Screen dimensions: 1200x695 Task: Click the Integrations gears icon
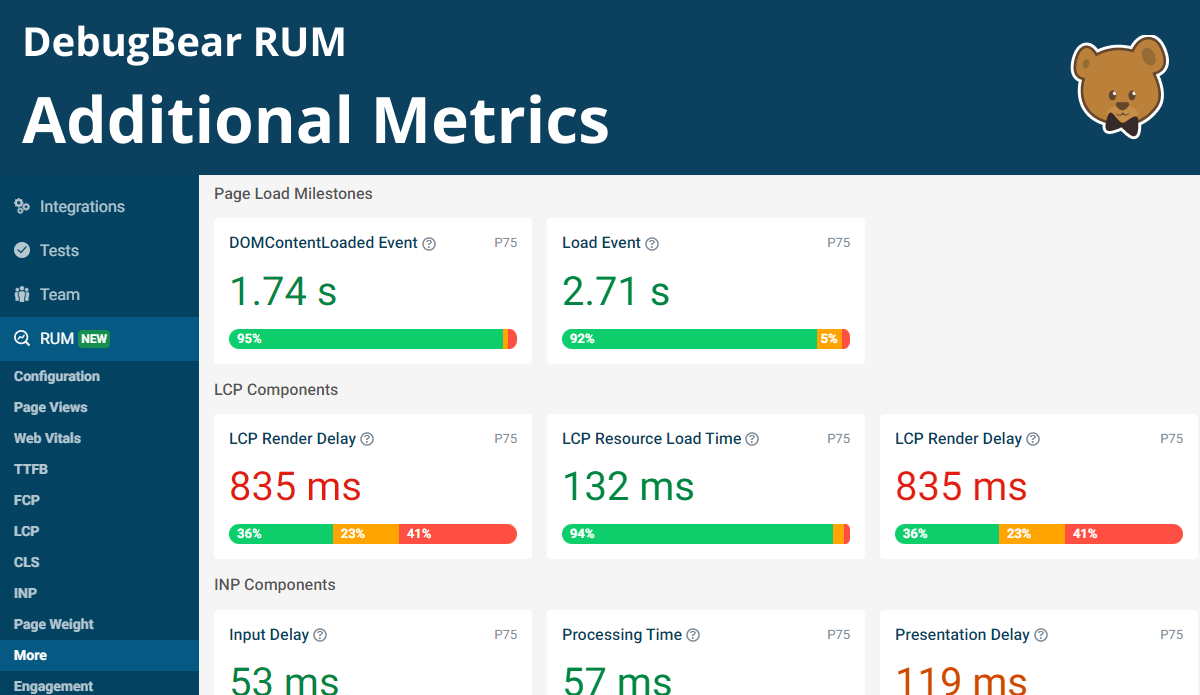(x=22, y=207)
